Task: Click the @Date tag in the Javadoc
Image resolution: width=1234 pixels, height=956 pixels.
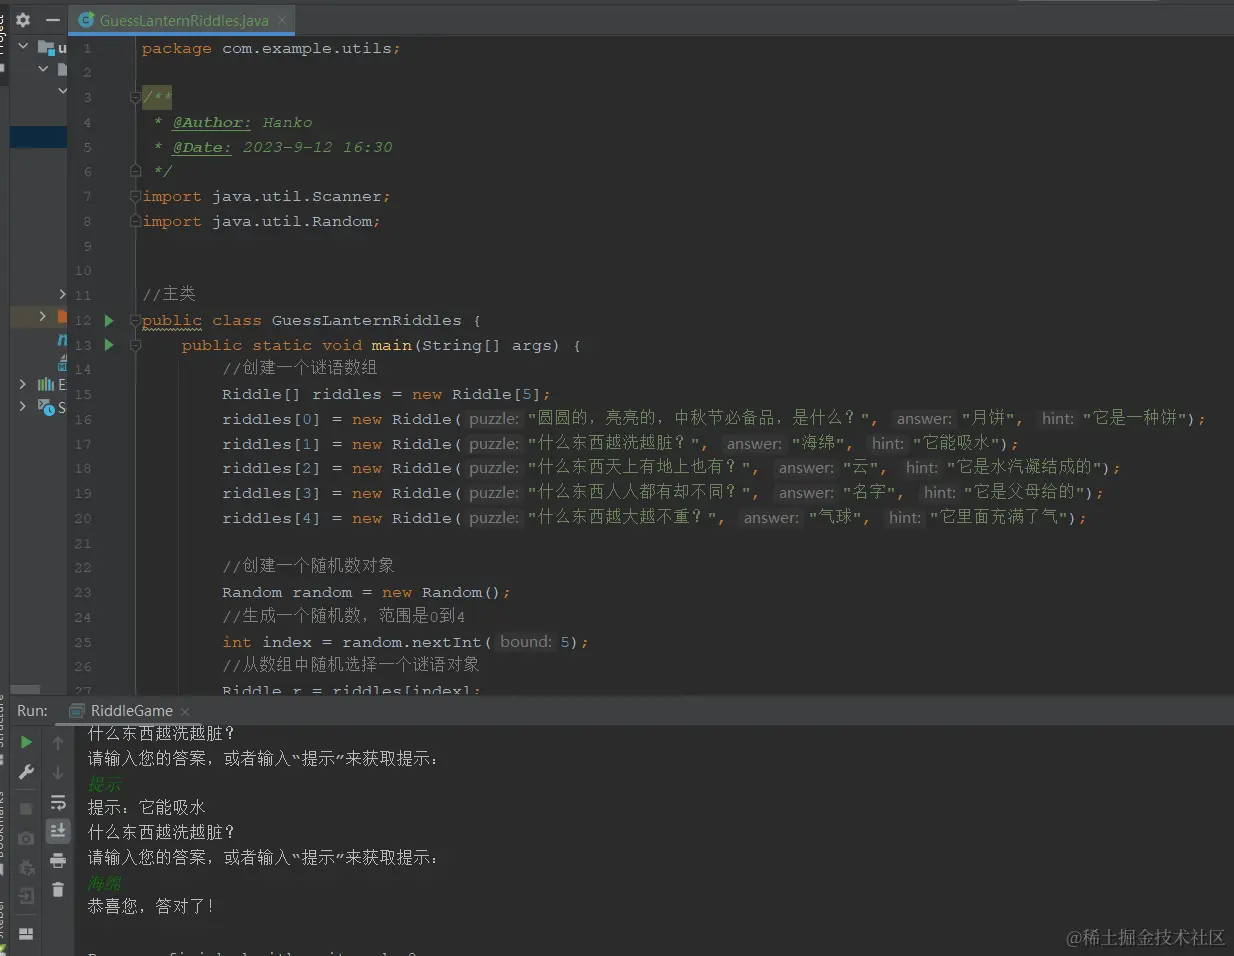Action: tap(202, 147)
